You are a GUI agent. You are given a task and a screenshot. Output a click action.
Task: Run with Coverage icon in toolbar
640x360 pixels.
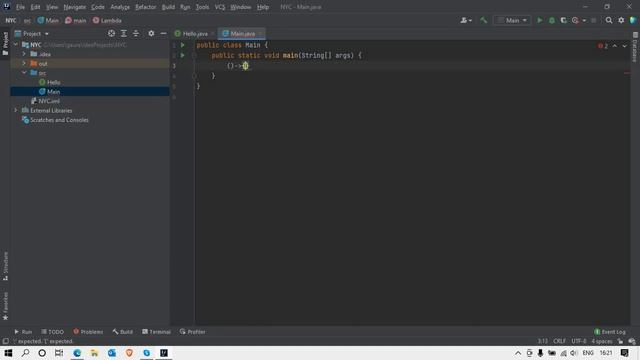point(564,20)
